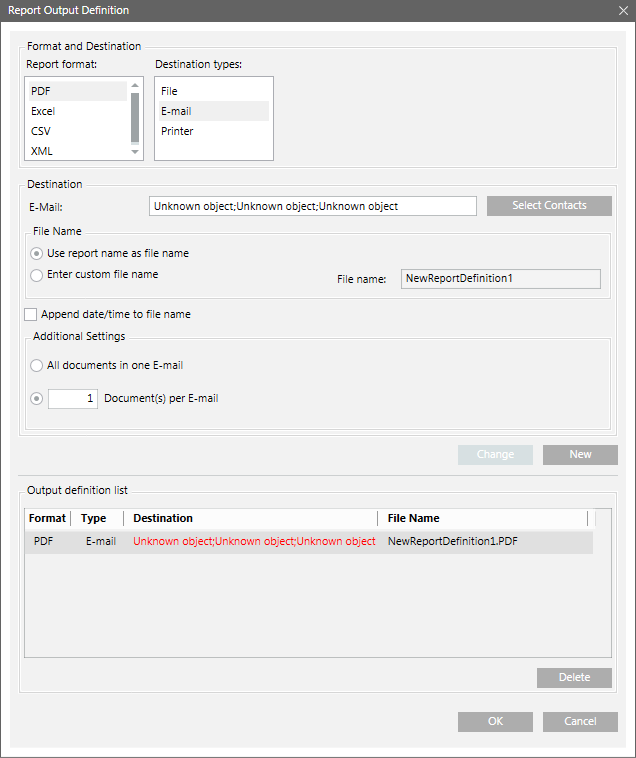Close the Report Output Definition dialog
The image size is (636, 758).
point(622,10)
